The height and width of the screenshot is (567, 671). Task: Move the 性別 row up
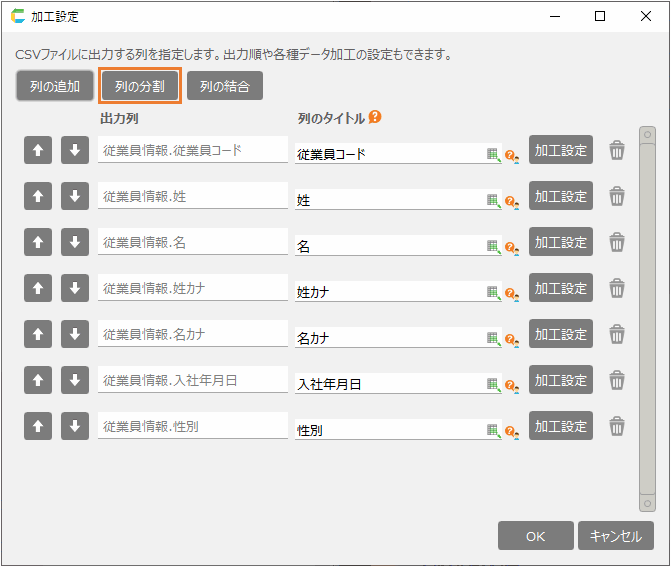37,427
